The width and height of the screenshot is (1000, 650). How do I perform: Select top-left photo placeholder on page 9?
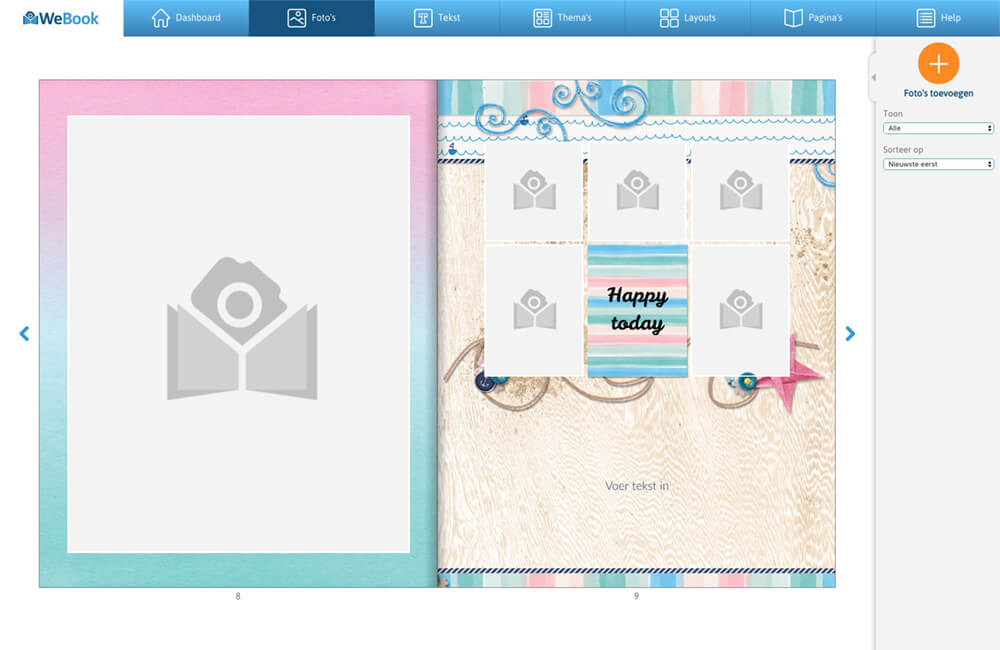click(x=534, y=191)
